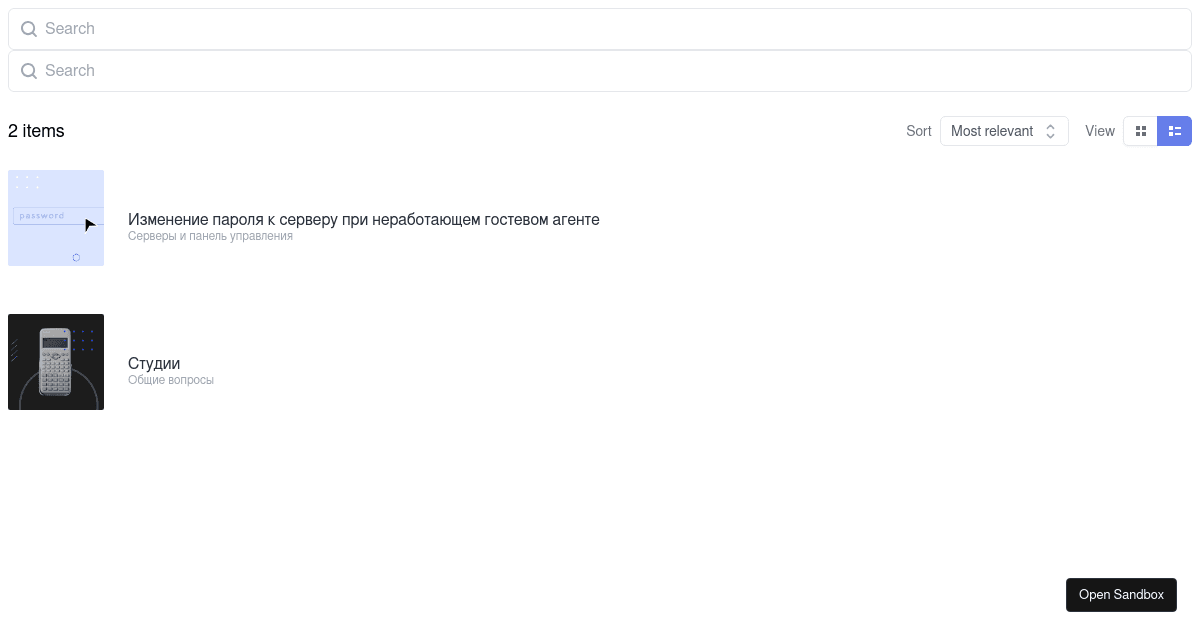Click the Sort label
This screenshot has width=1200, height=630.
click(x=919, y=131)
